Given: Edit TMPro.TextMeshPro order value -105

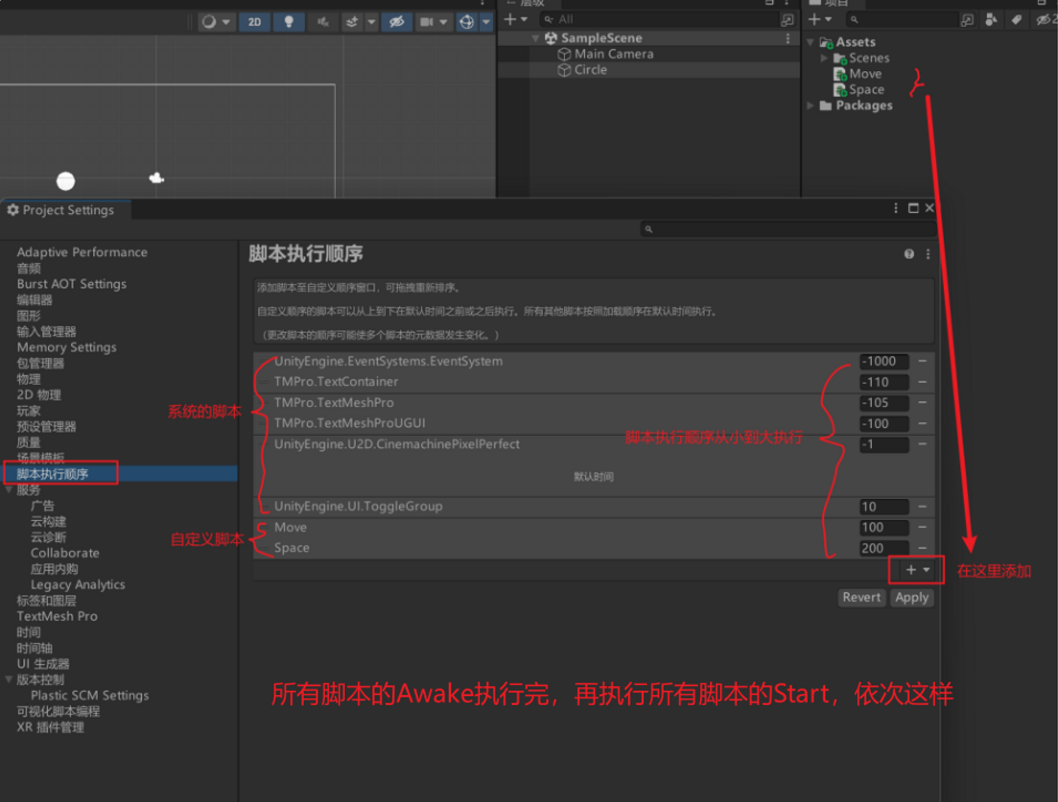Looking at the screenshot, I should click(x=884, y=403).
